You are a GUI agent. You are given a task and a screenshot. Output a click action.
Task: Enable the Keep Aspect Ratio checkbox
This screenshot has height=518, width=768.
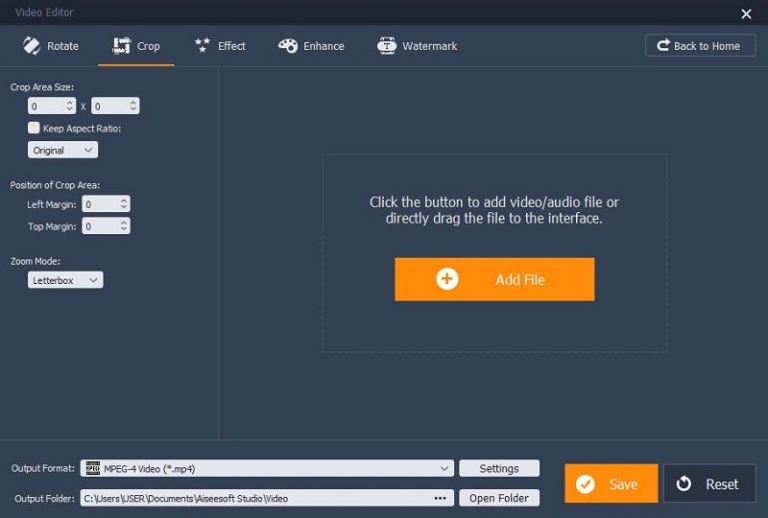[34, 128]
